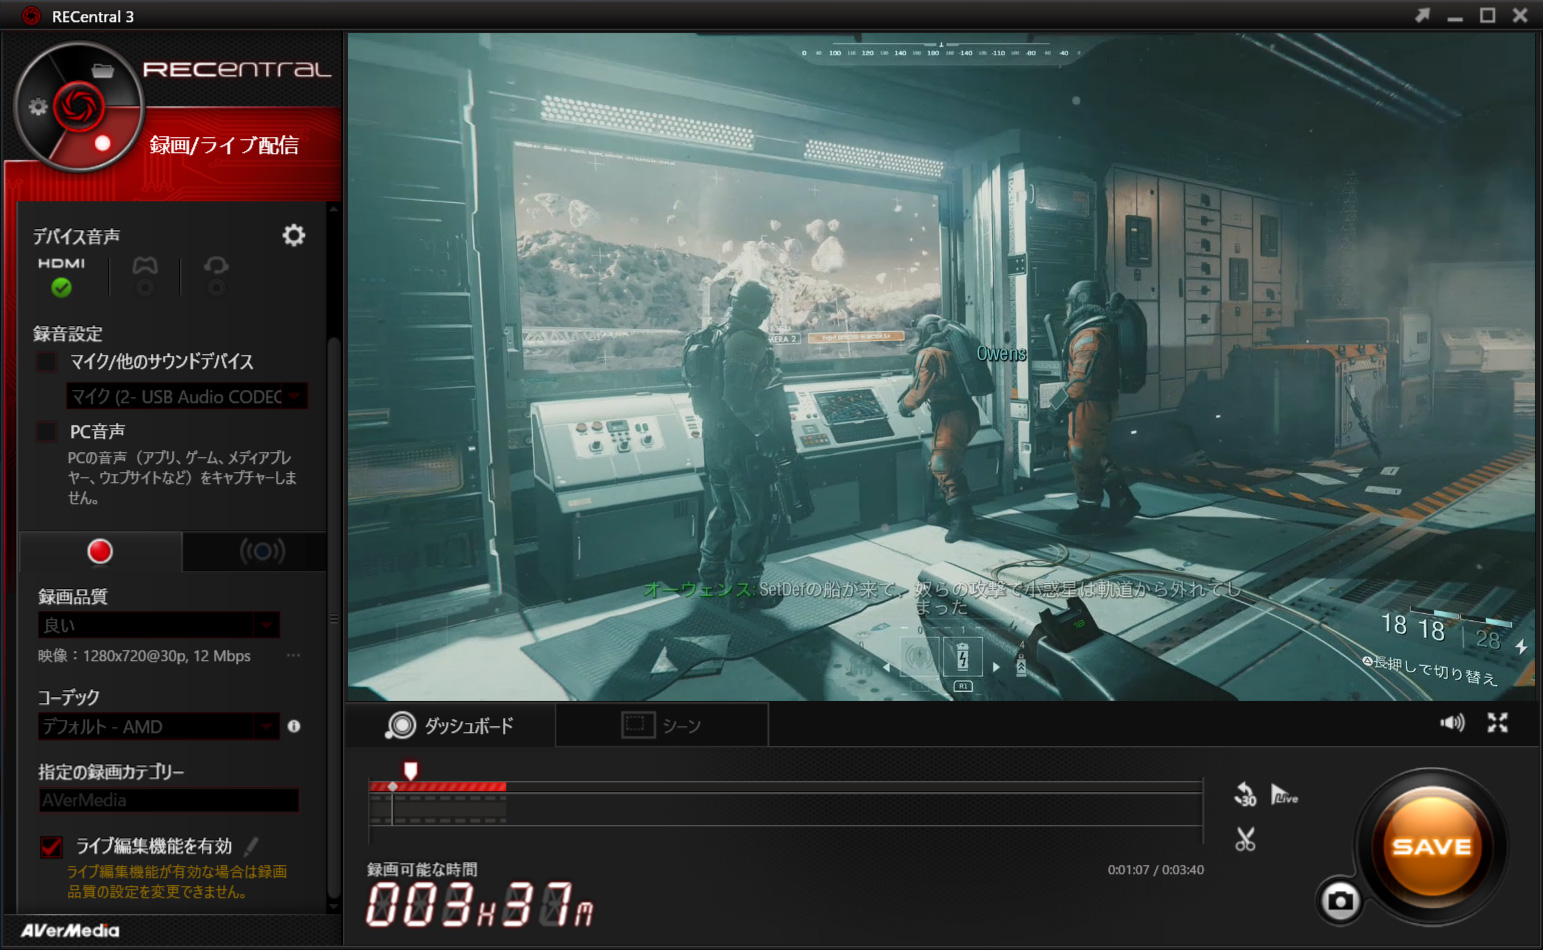Screen dimensions: 1543x950
Task: Open more options next to video resolution
Action: pos(293,656)
